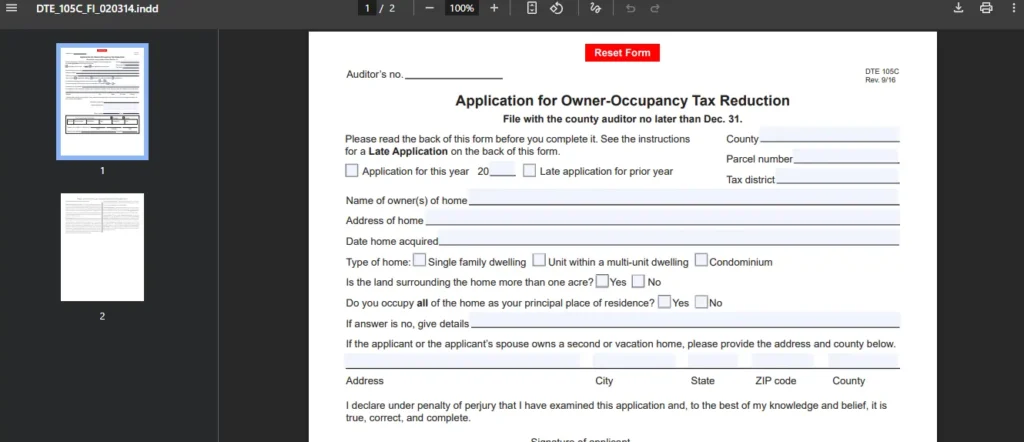Screen dimensions: 1024x442
Task: Print the document
Action: 985,8
